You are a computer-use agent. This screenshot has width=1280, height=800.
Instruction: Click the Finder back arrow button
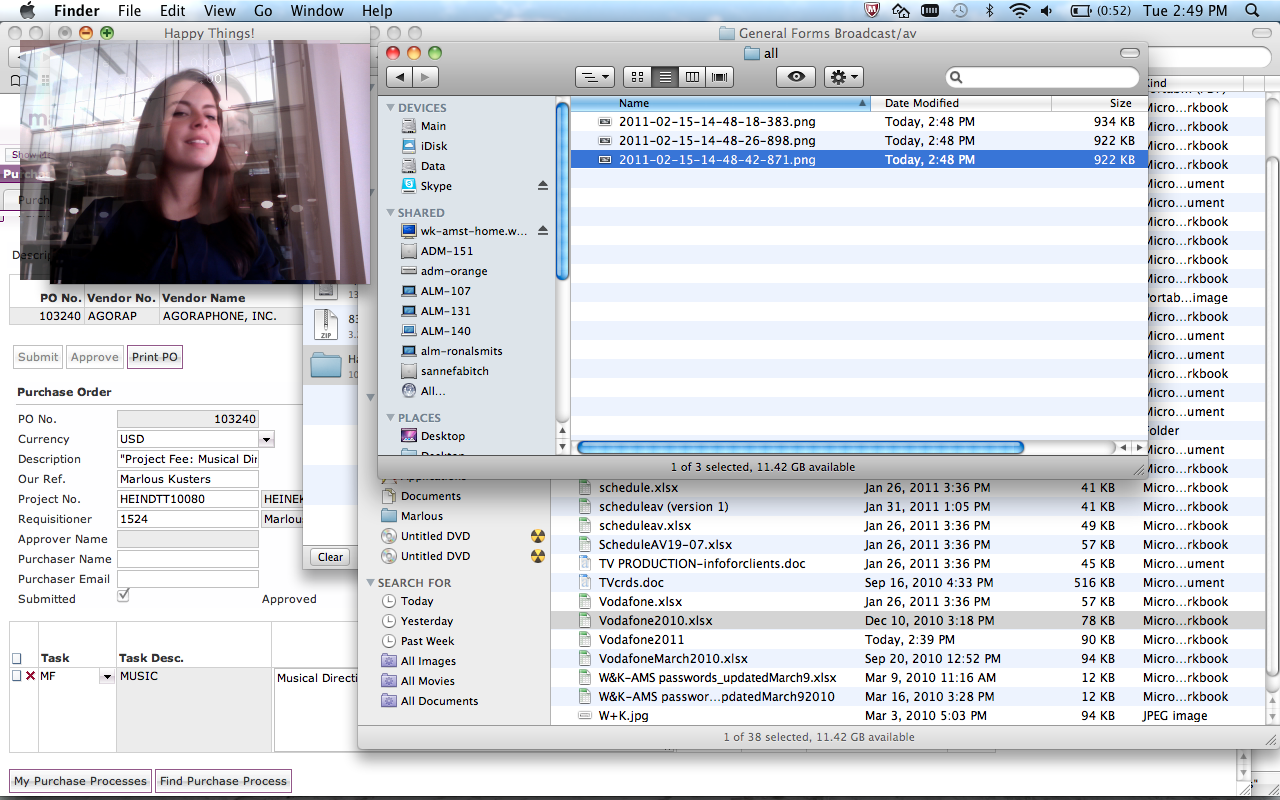(x=399, y=77)
